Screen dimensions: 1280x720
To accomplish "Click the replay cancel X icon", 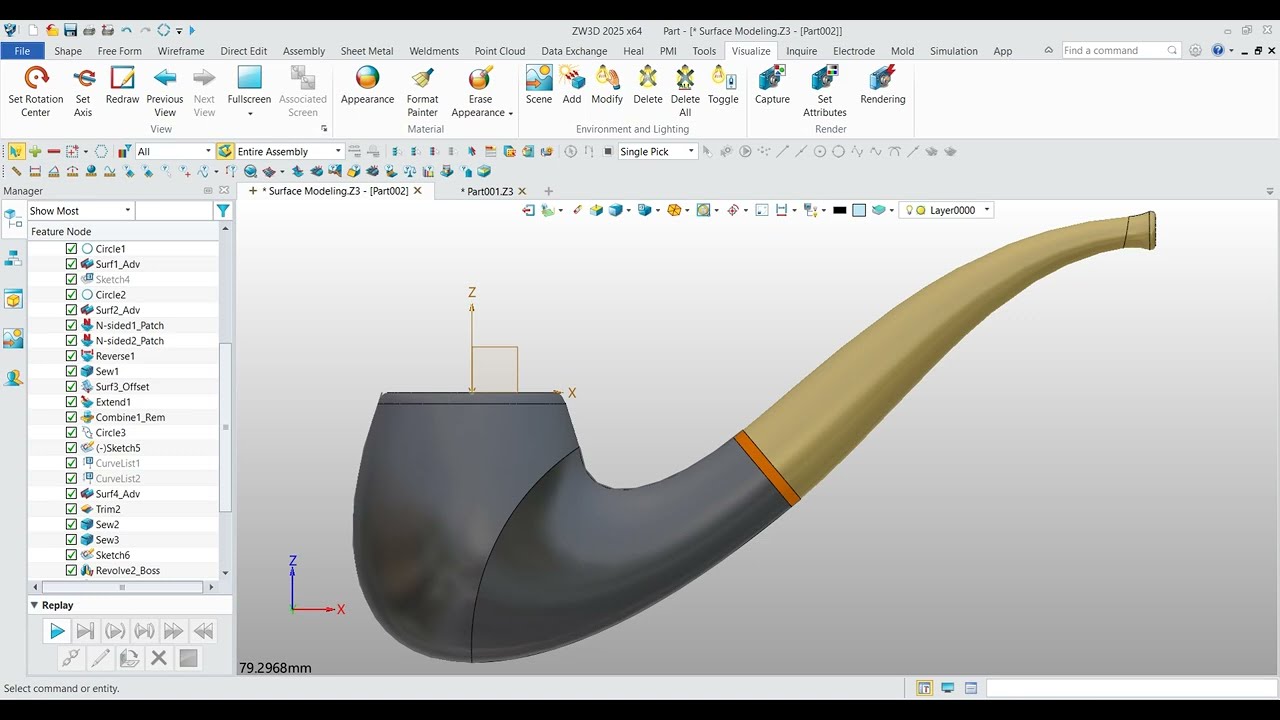I will coord(158,658).
